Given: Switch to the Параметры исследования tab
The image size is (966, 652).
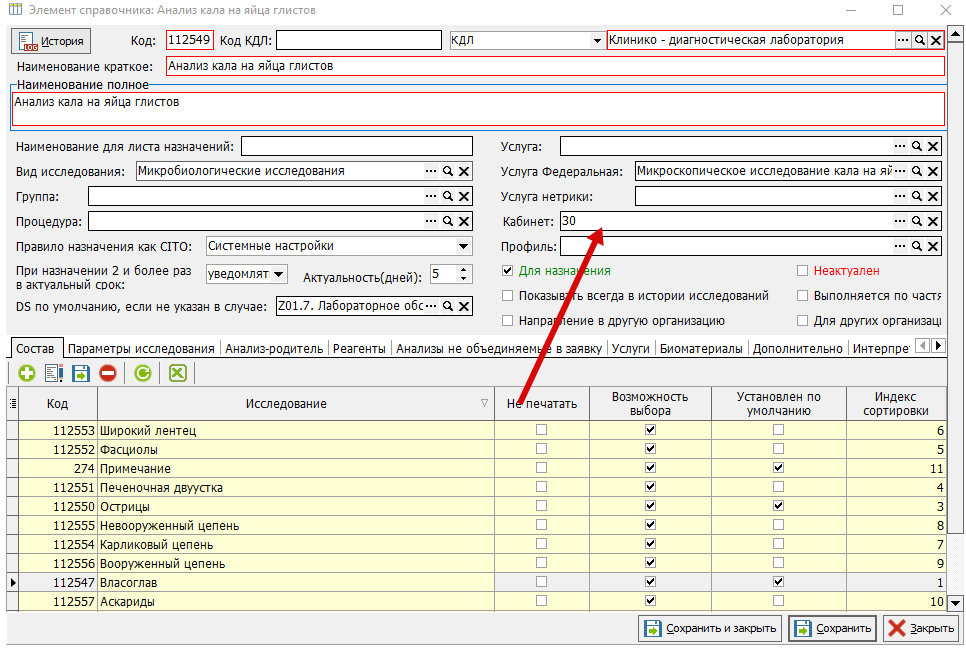Looking at the screenshot, I should [x=141, y=349].
